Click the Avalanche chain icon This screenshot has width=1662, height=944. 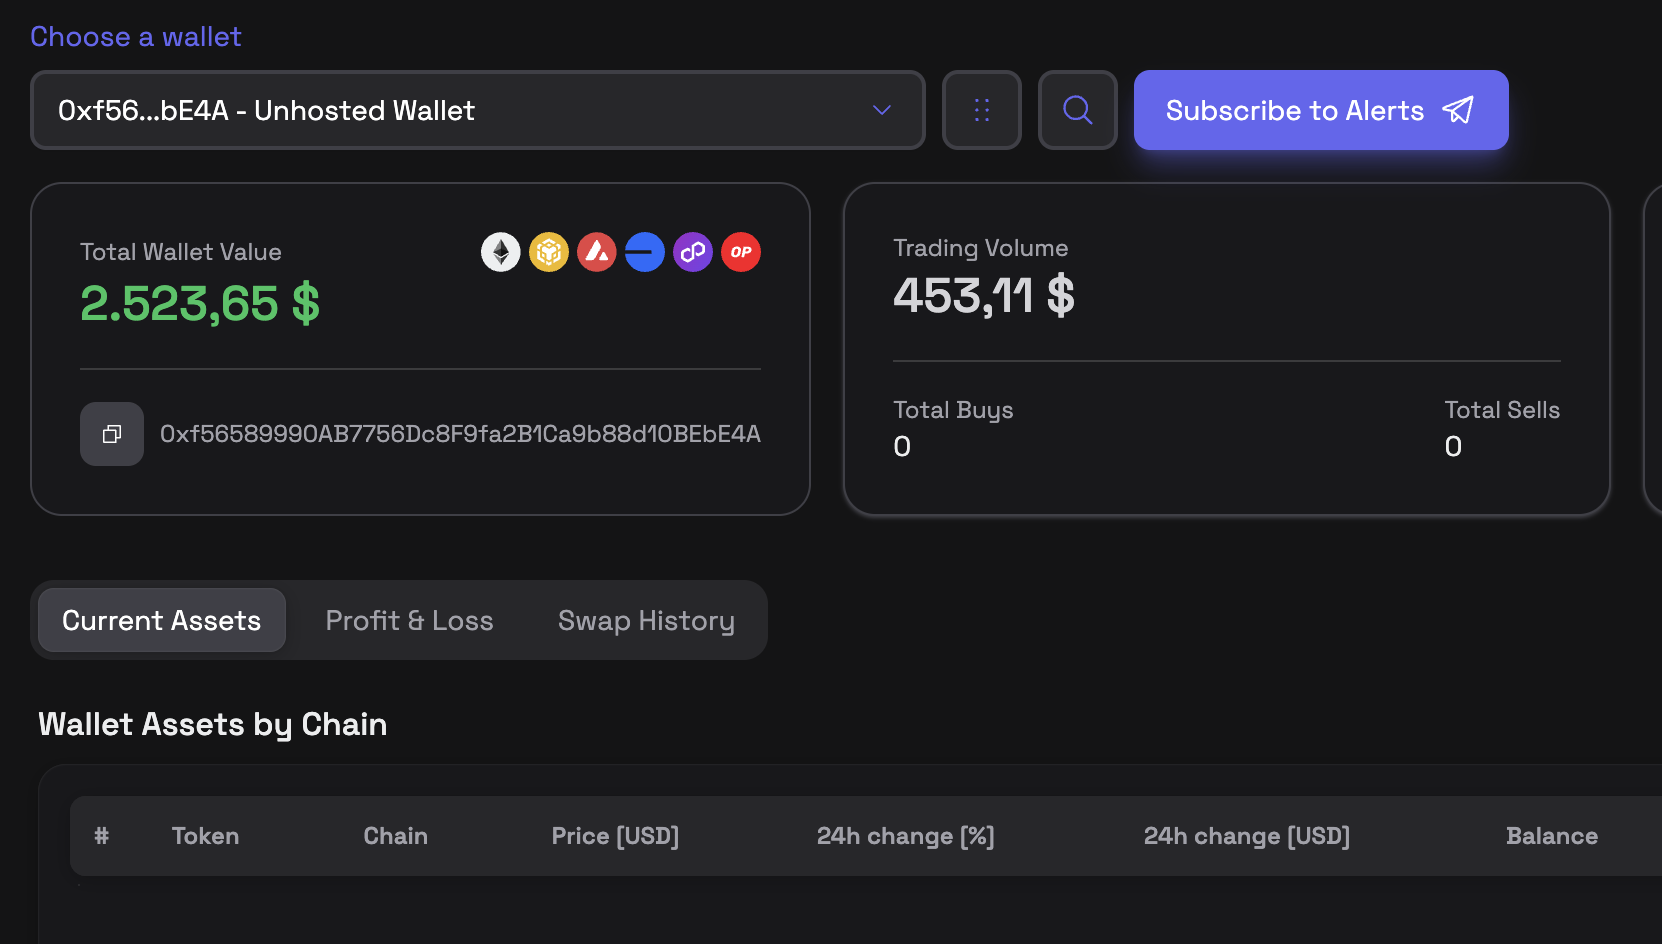pos(597,252)
